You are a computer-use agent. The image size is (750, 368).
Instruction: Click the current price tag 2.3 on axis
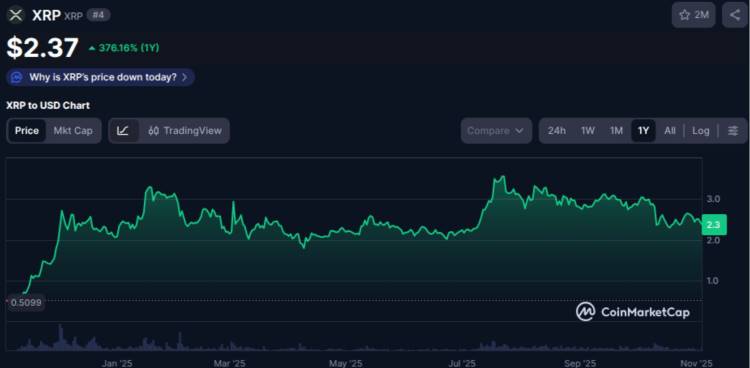[714, 225]
